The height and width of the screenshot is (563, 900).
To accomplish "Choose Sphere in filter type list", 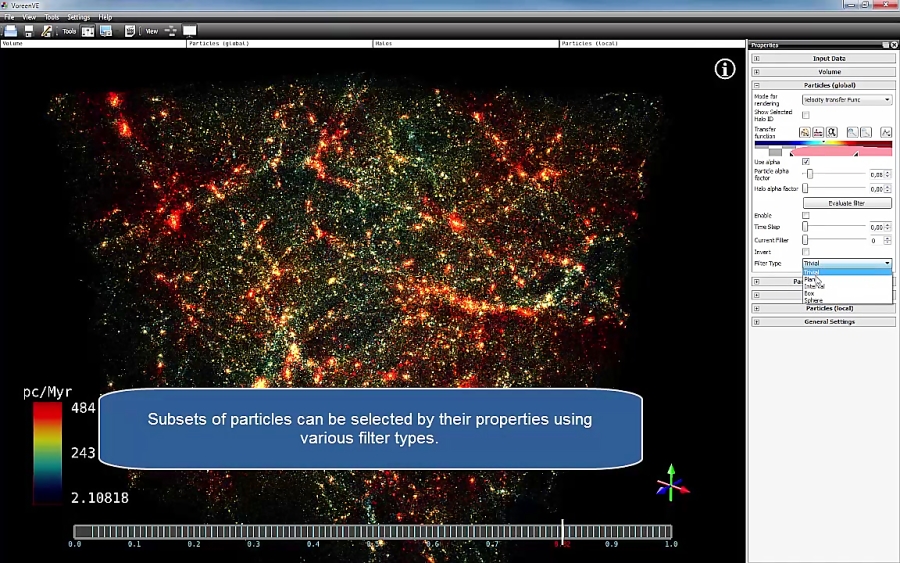I will 847,300.
